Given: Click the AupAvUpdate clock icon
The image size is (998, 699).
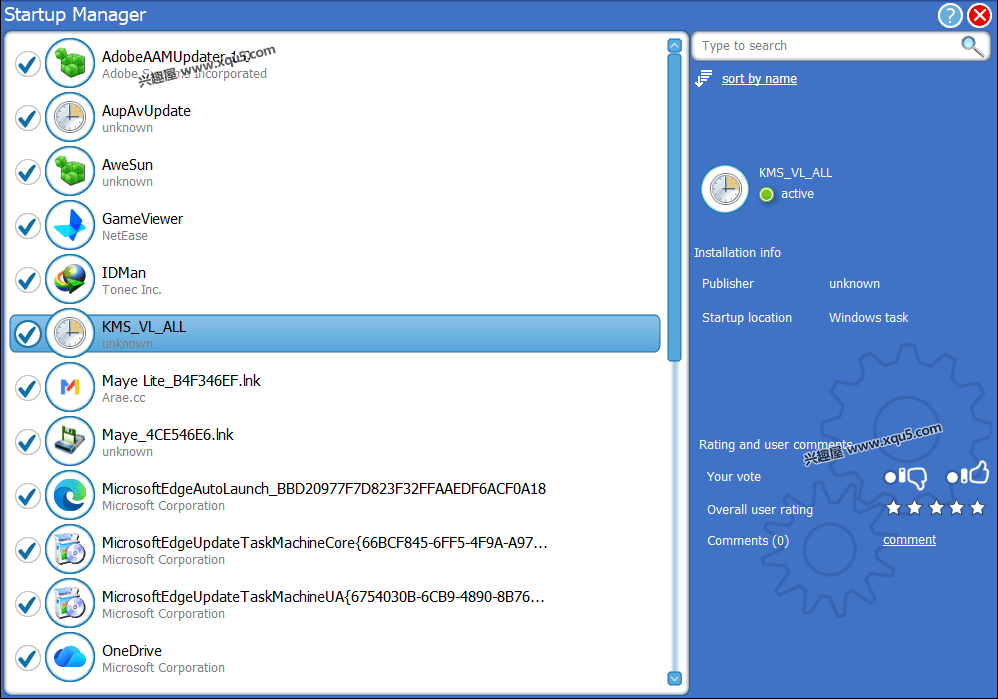Looking at the screenshot, I should tap(68, 117).
